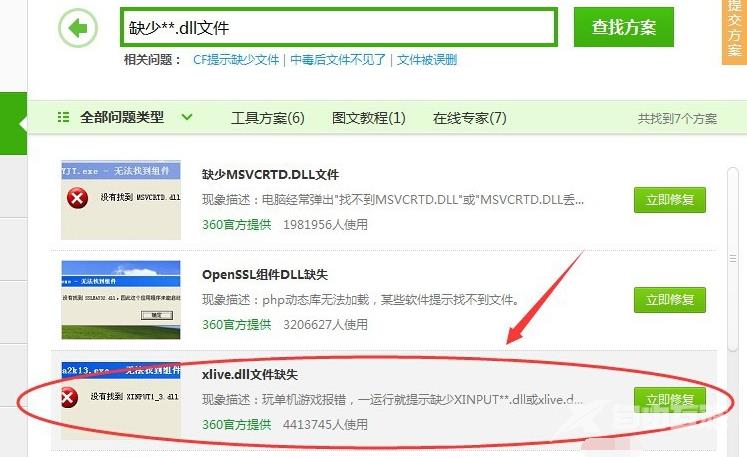This screenshot has width=747, height=457.
Task: Click the 1981956人使用 usage count
Action: (x=325, y=224)
